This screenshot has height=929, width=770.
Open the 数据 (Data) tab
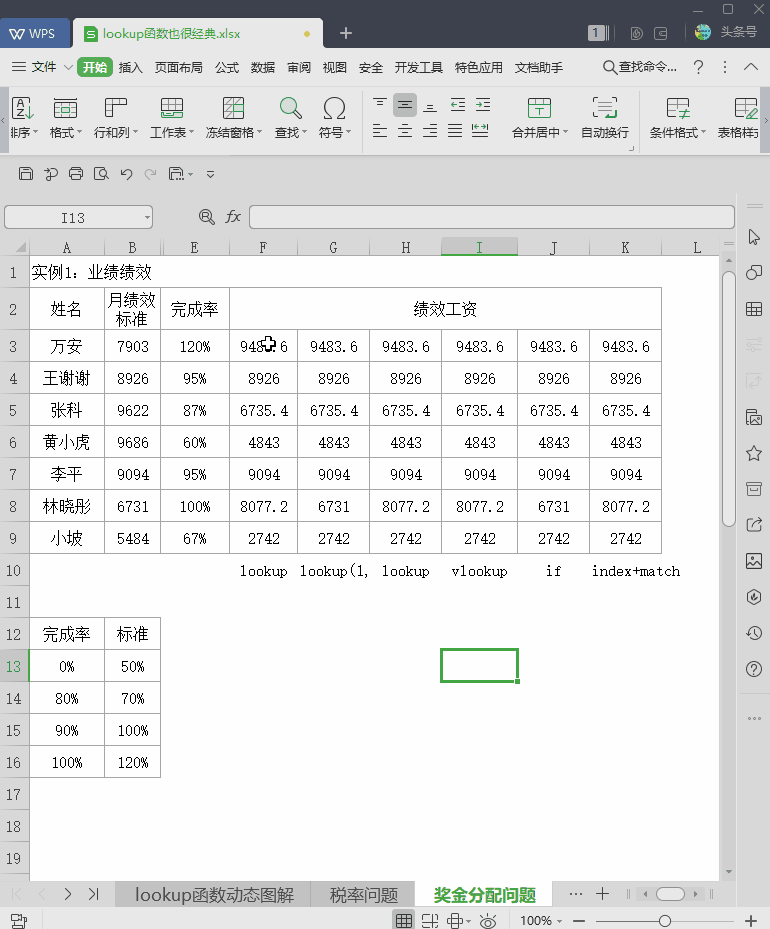click(262, 68)
